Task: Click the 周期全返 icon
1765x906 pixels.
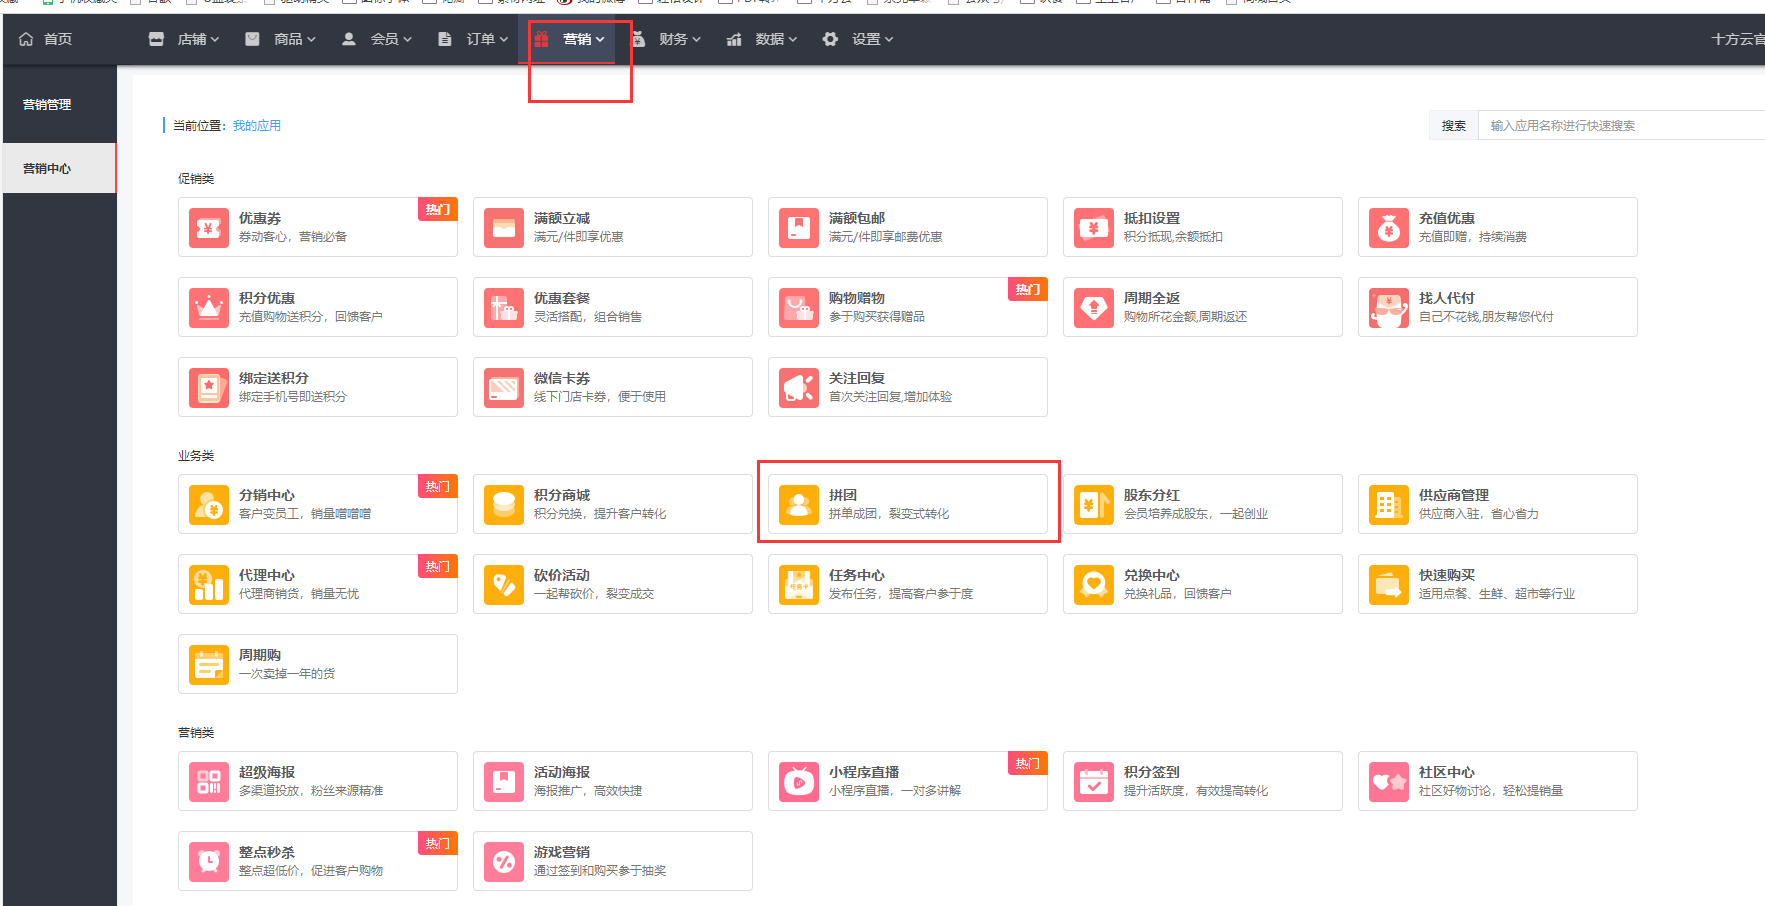Action: tap(1094, 308)
